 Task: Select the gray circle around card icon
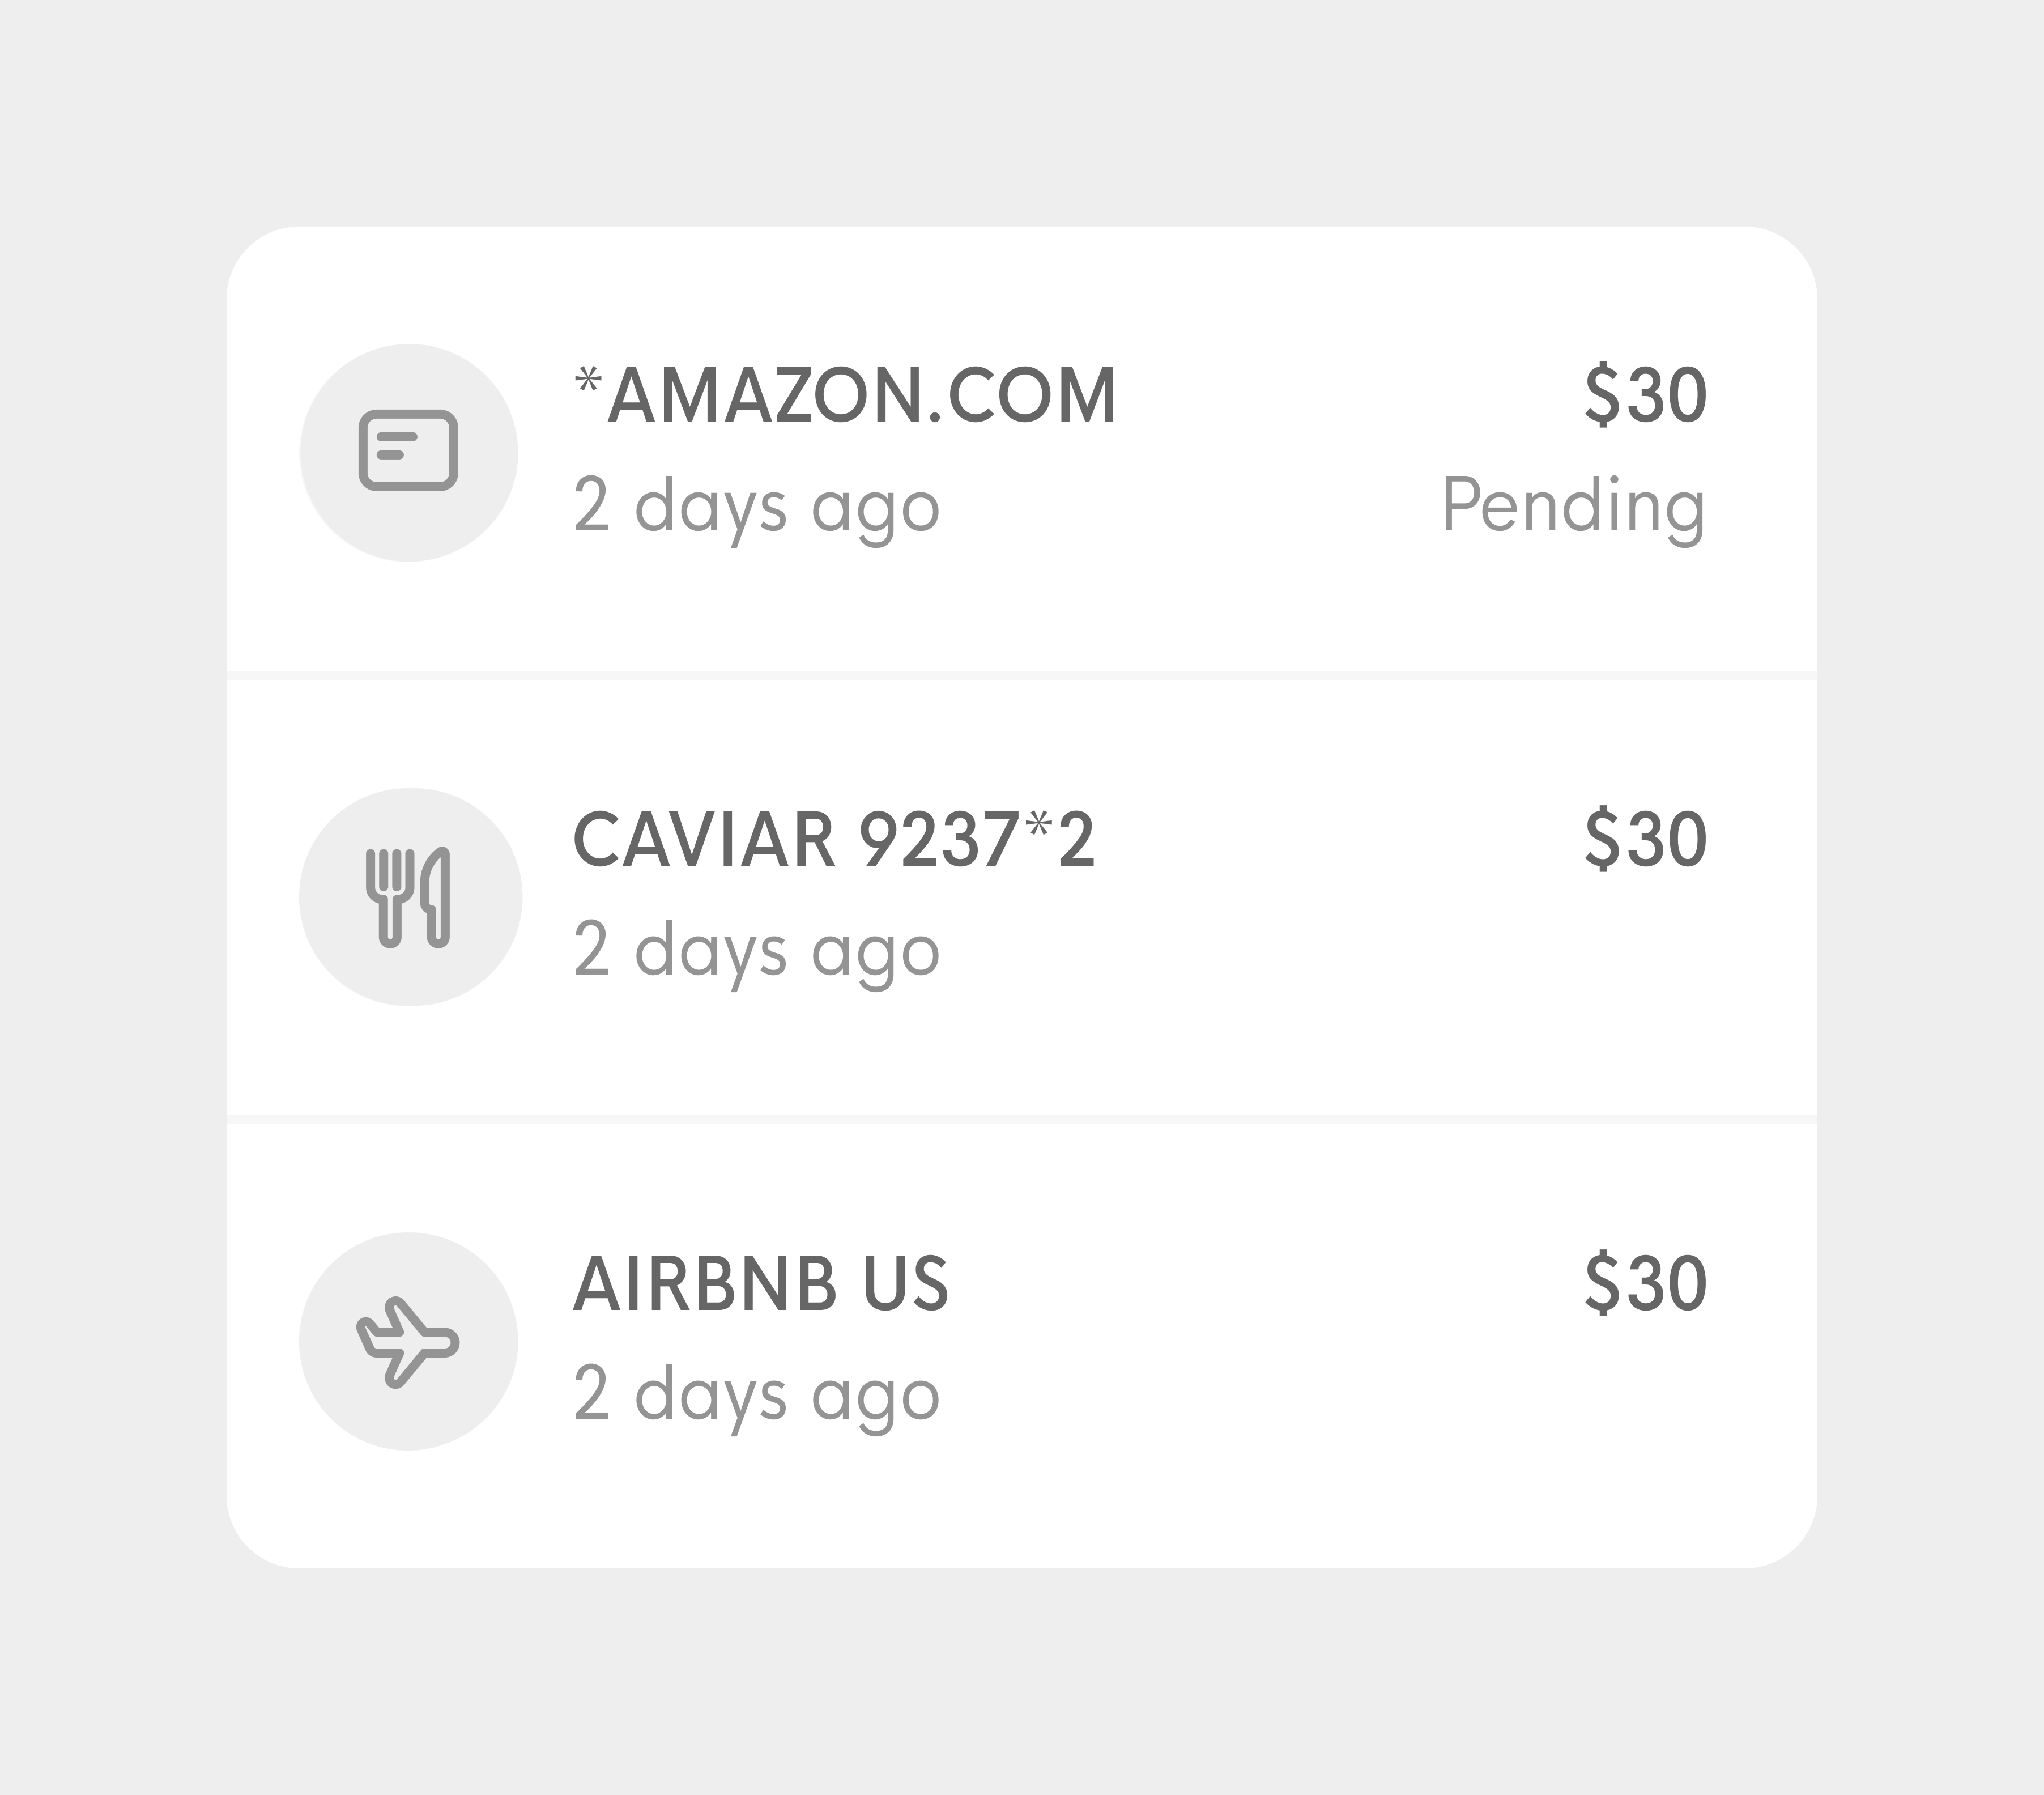point(408,452)
